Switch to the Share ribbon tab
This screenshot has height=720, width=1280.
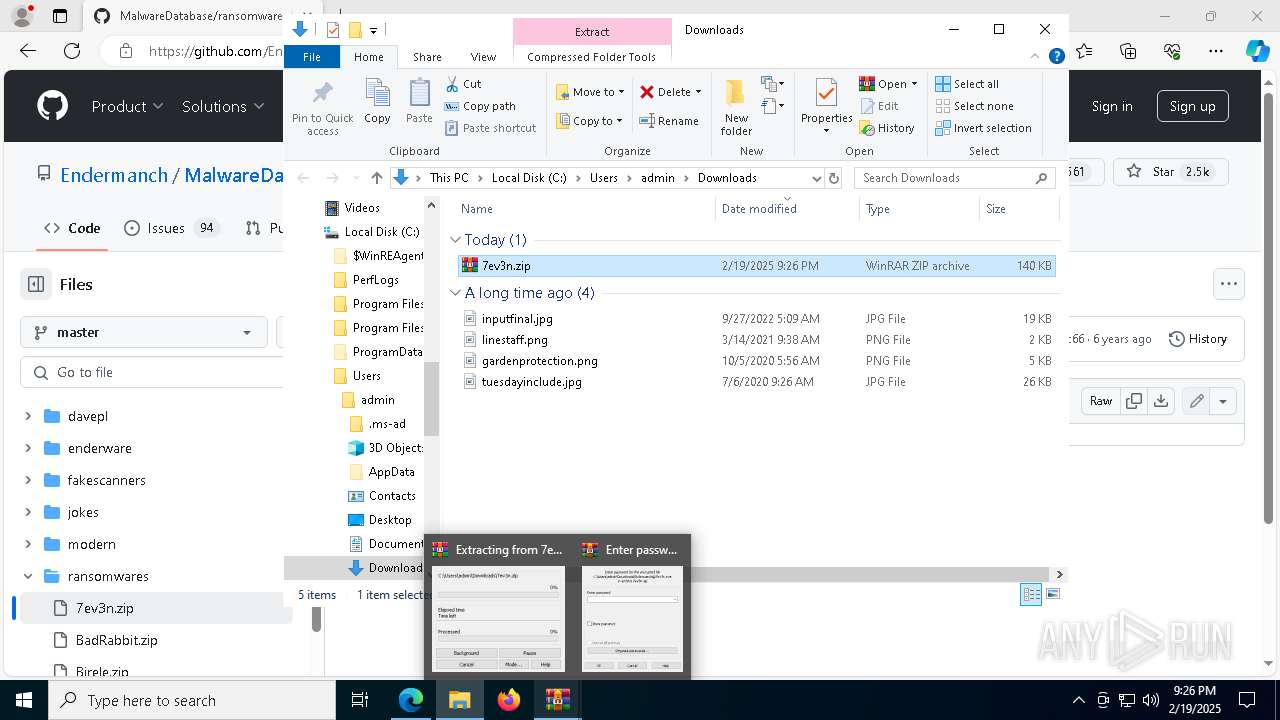tap(427, 57)
